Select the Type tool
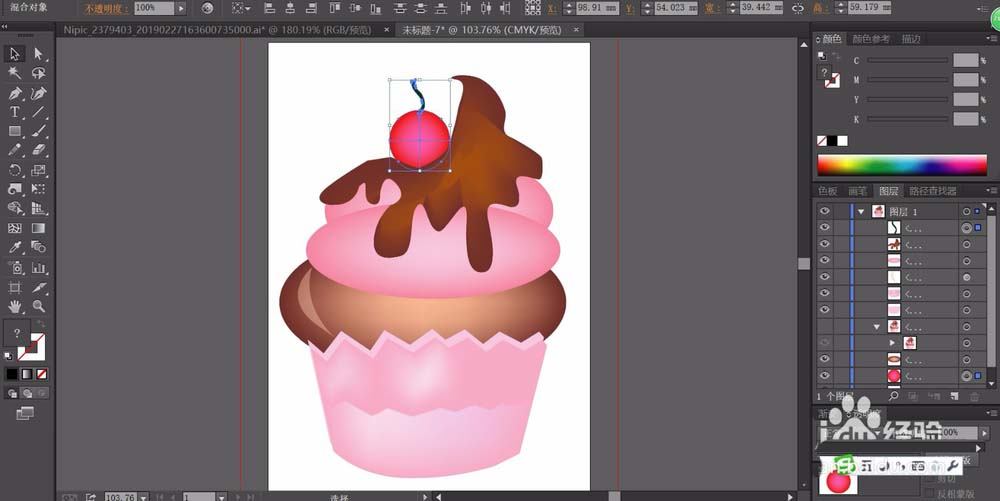 point(15,112)
